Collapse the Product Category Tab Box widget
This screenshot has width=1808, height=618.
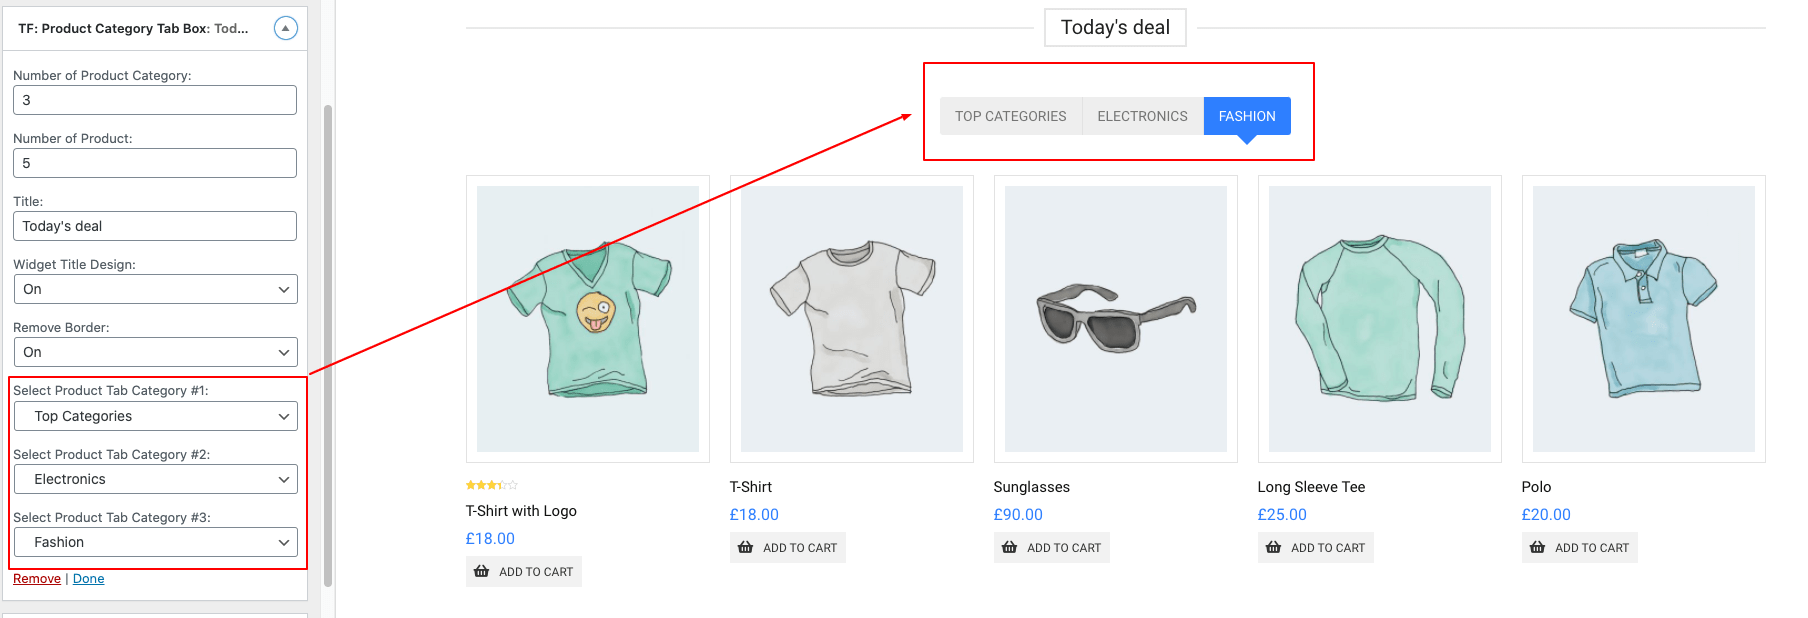[285, 28]
